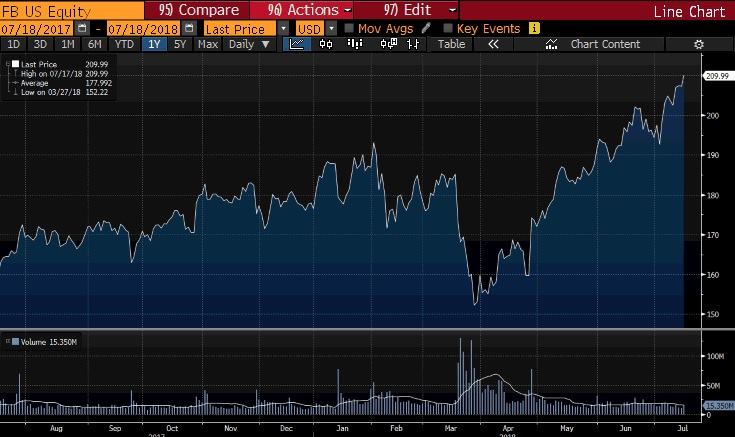This screenshot has width=735, height=437.
Task: Click the Line Chart title label
Action: pyautogui.click(x=689, y=11)
